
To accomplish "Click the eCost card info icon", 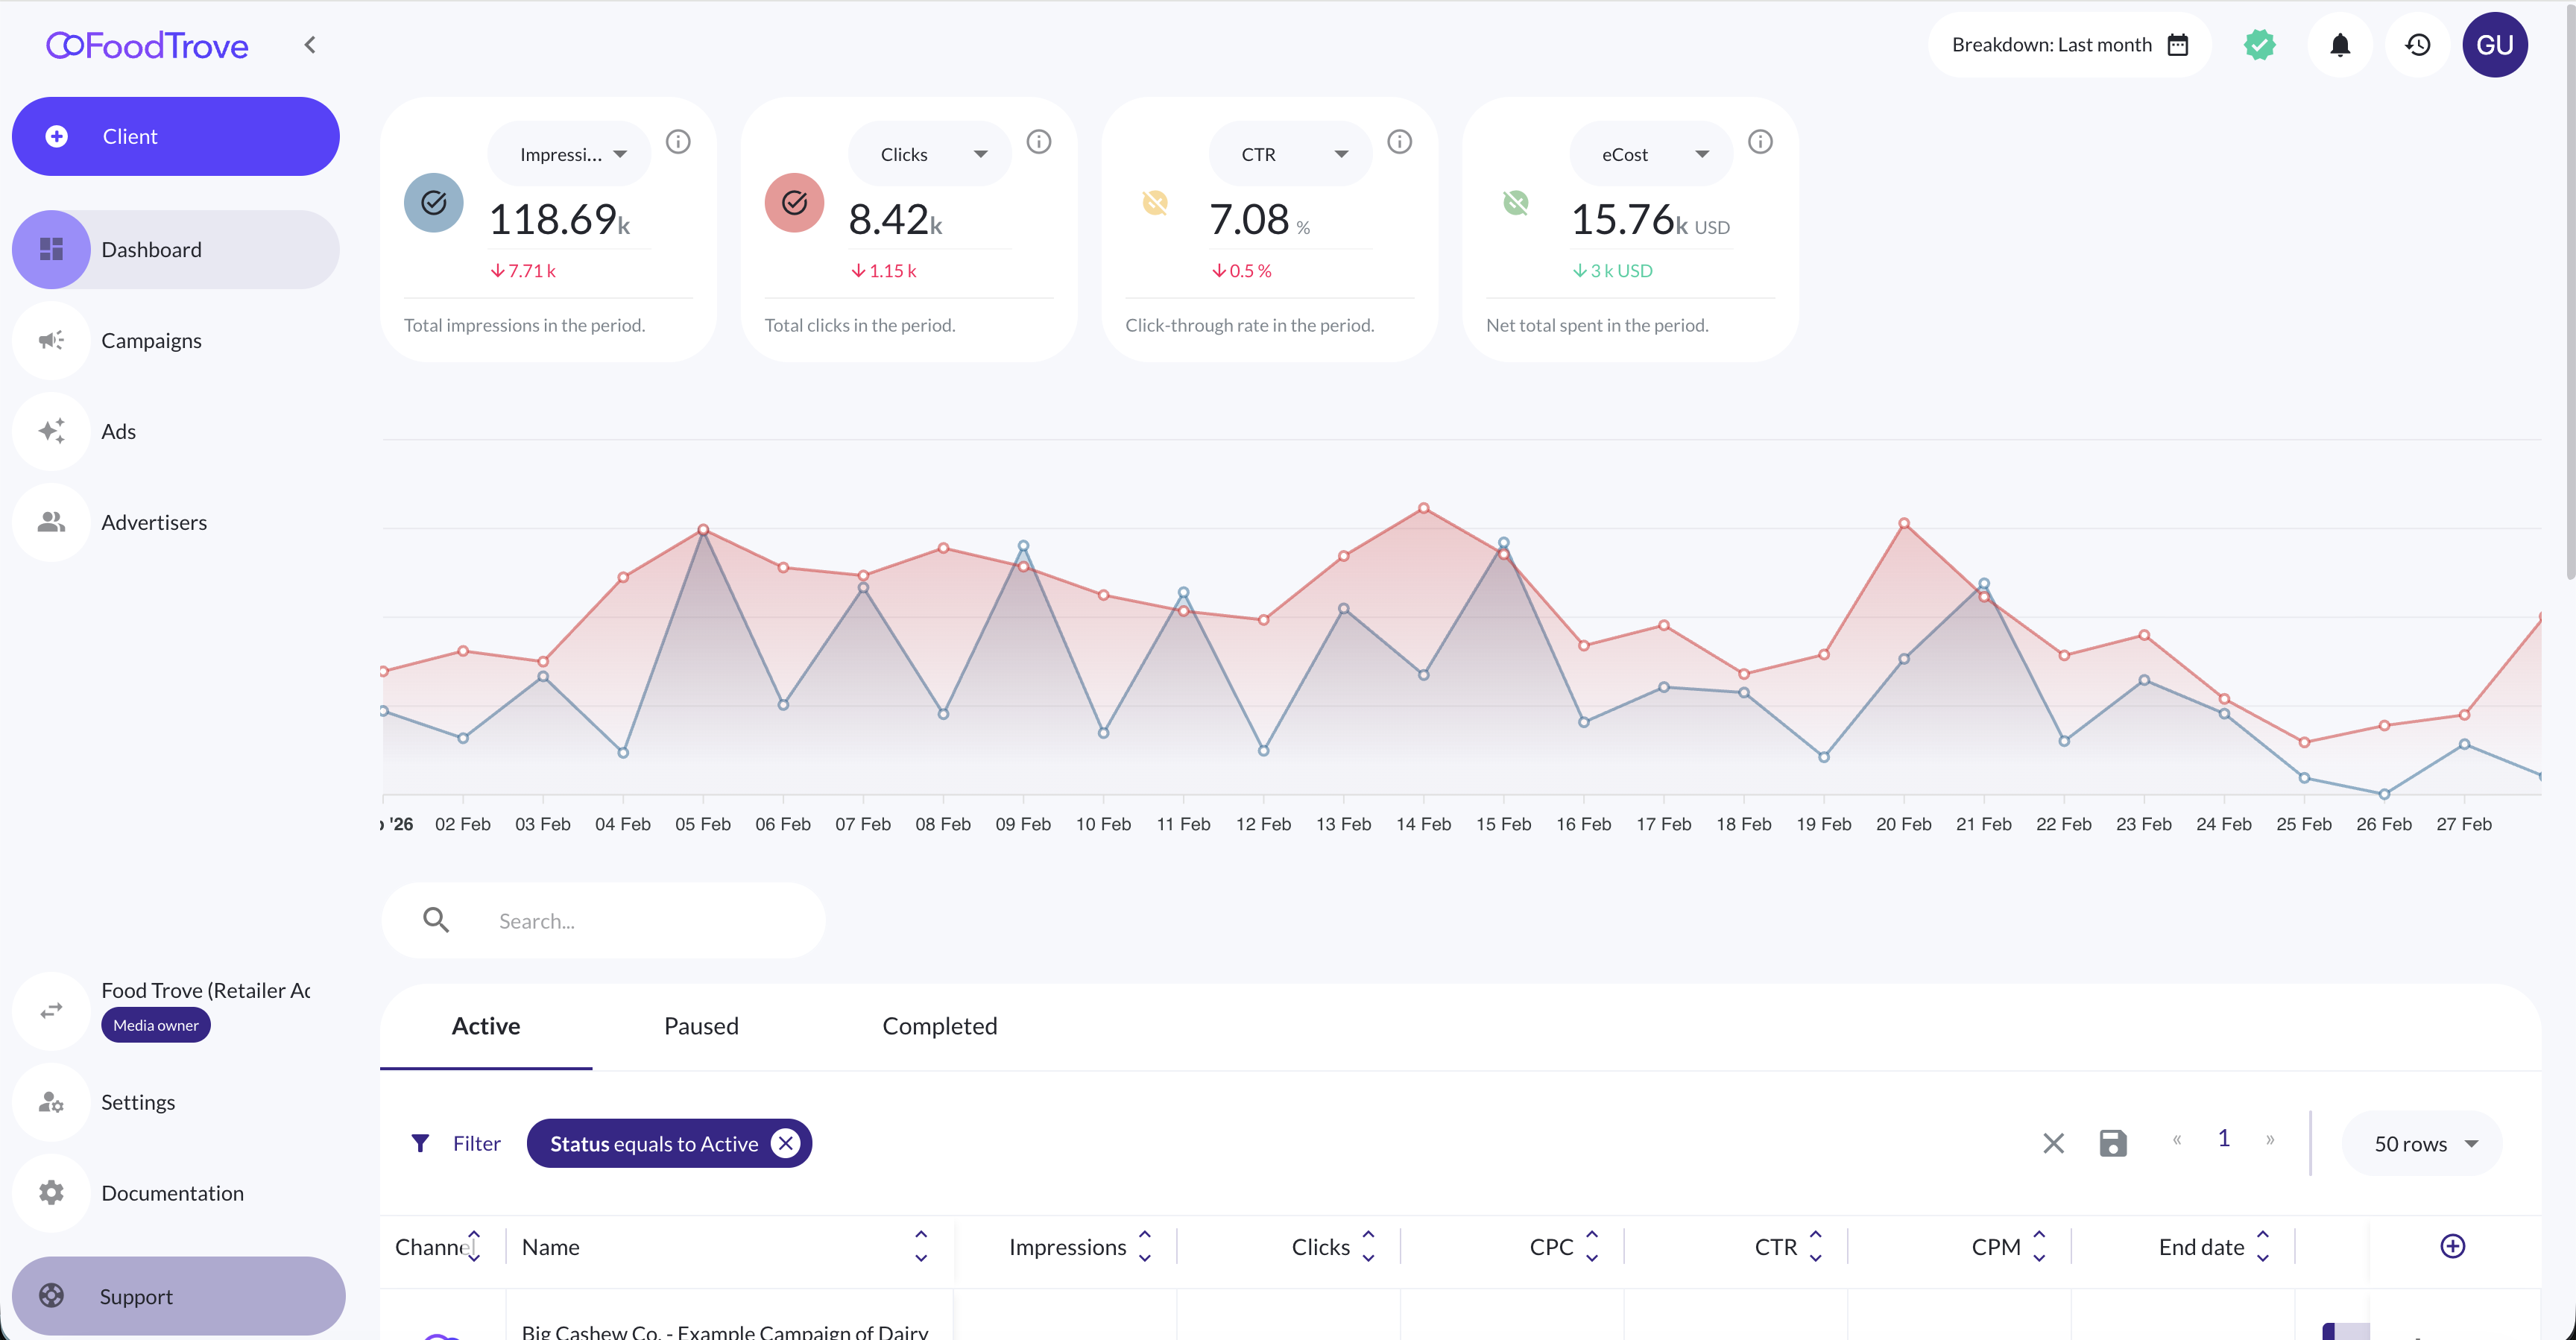I will point(1760,142).
